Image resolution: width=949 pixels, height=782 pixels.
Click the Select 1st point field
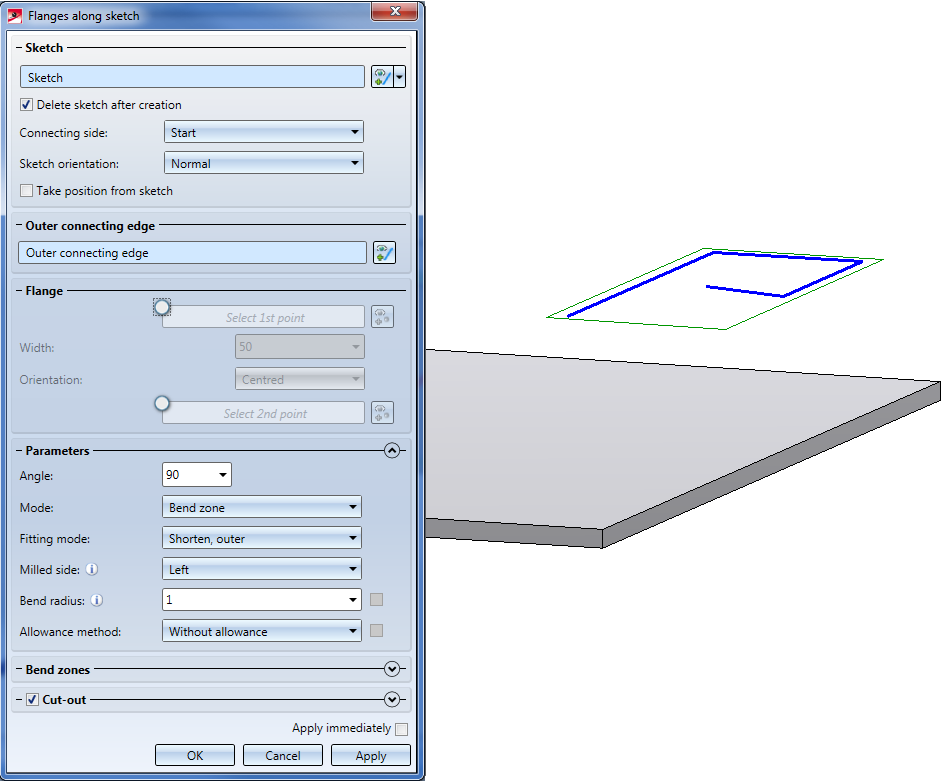(x=264, y=317)
